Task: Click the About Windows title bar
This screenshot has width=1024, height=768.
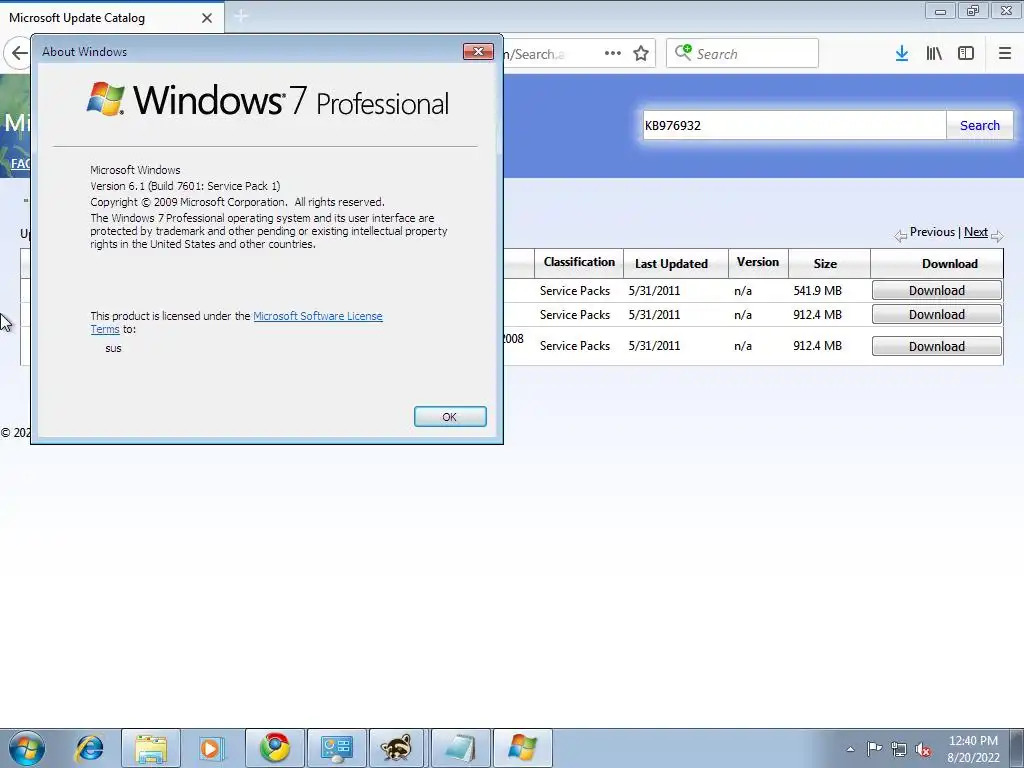Action: (248, 52)
